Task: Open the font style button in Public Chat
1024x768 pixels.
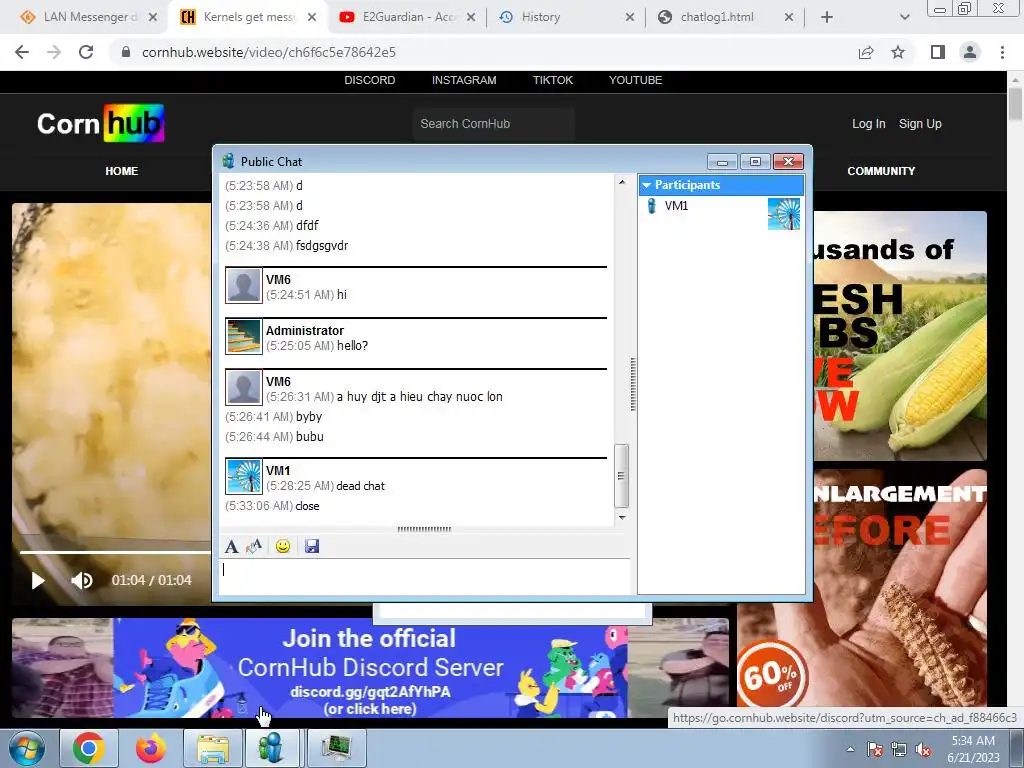Action: point(231,546)
